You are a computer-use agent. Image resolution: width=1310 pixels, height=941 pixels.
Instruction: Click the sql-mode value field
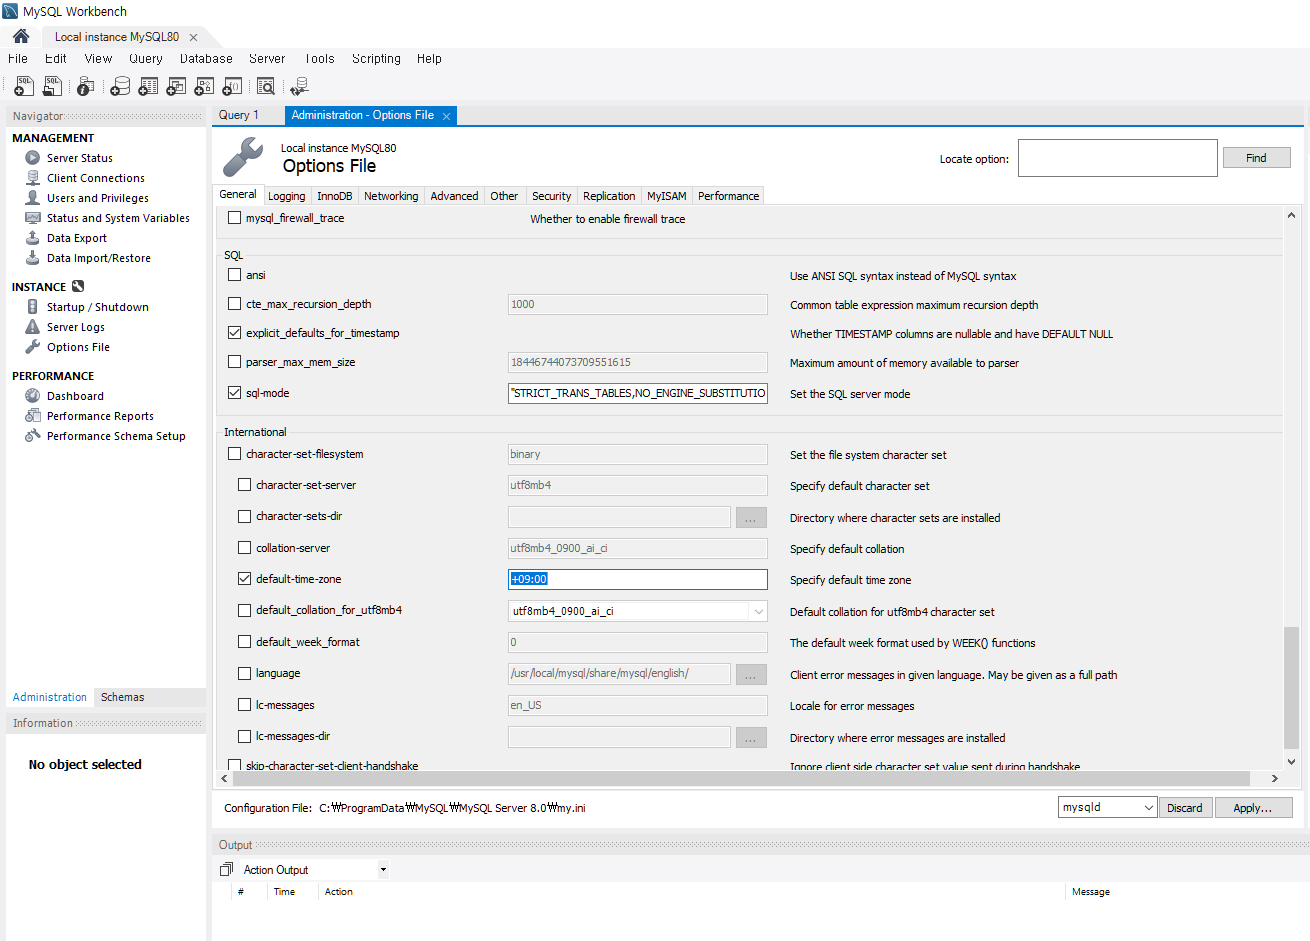[x=638, y=393]
